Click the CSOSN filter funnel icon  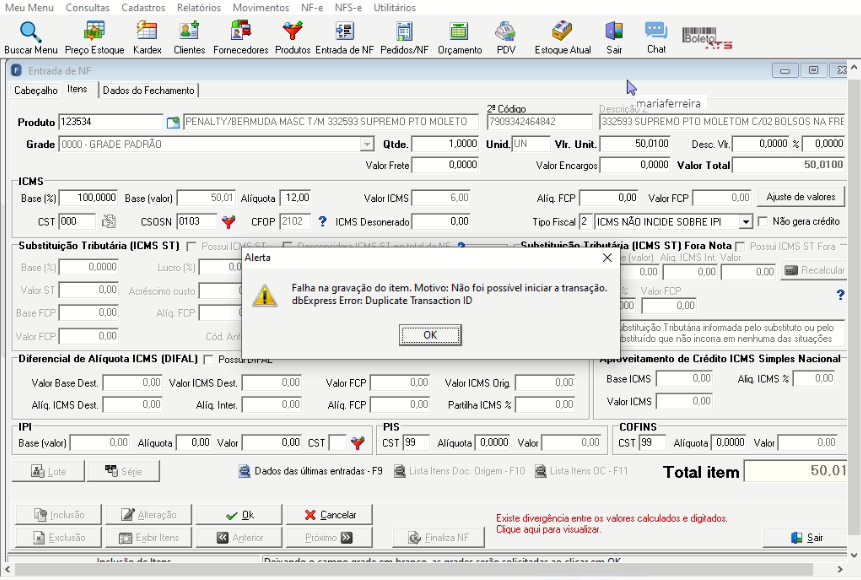point(228,222)
